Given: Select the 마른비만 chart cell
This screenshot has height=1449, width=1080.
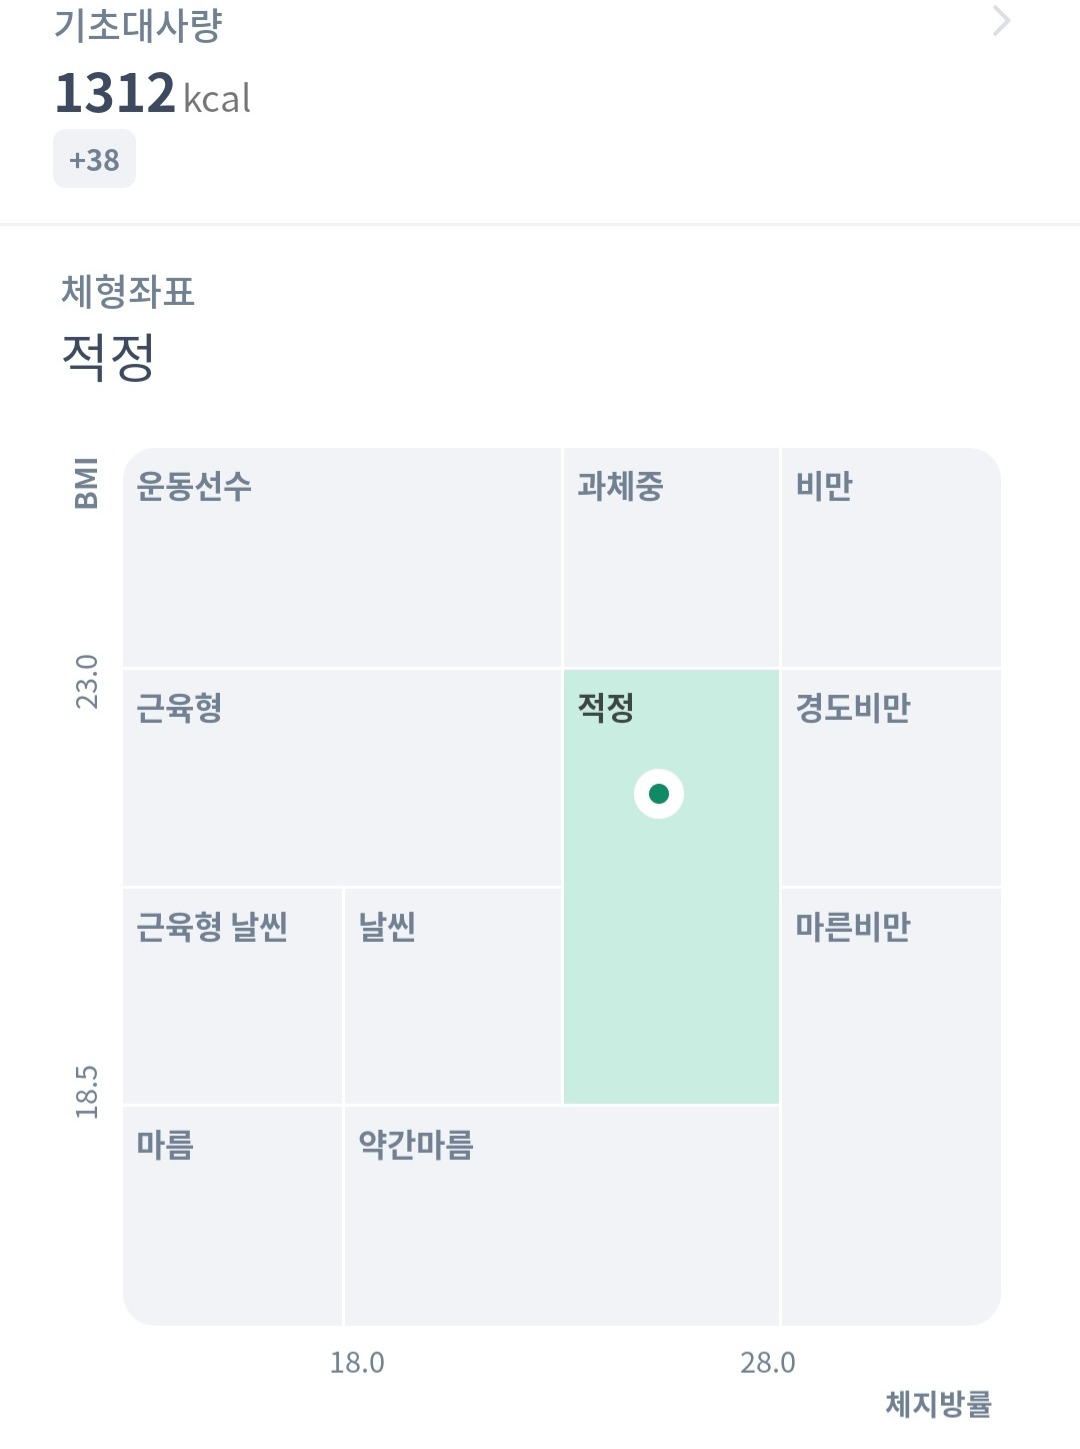Looking at the screenshot, I should pyautogui.click(x=891, y=1106).
